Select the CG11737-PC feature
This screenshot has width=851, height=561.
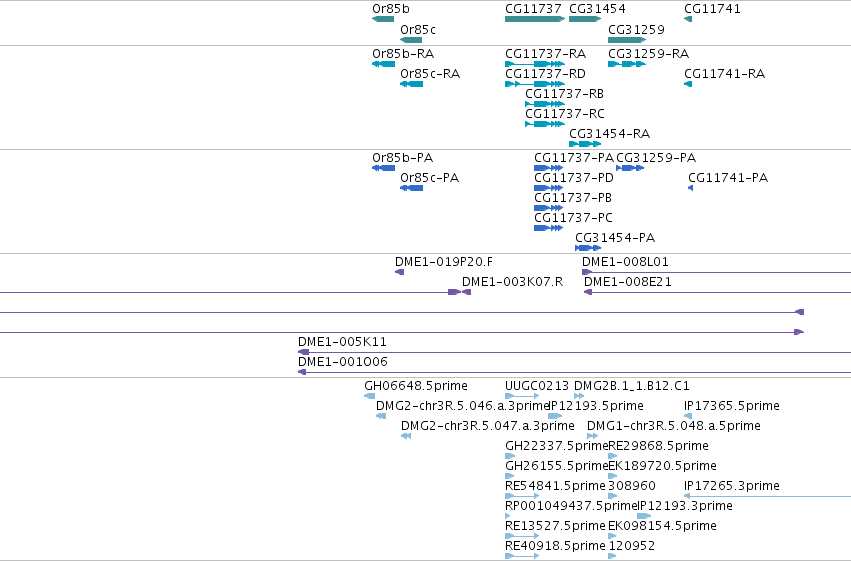[x=548, y=228]
